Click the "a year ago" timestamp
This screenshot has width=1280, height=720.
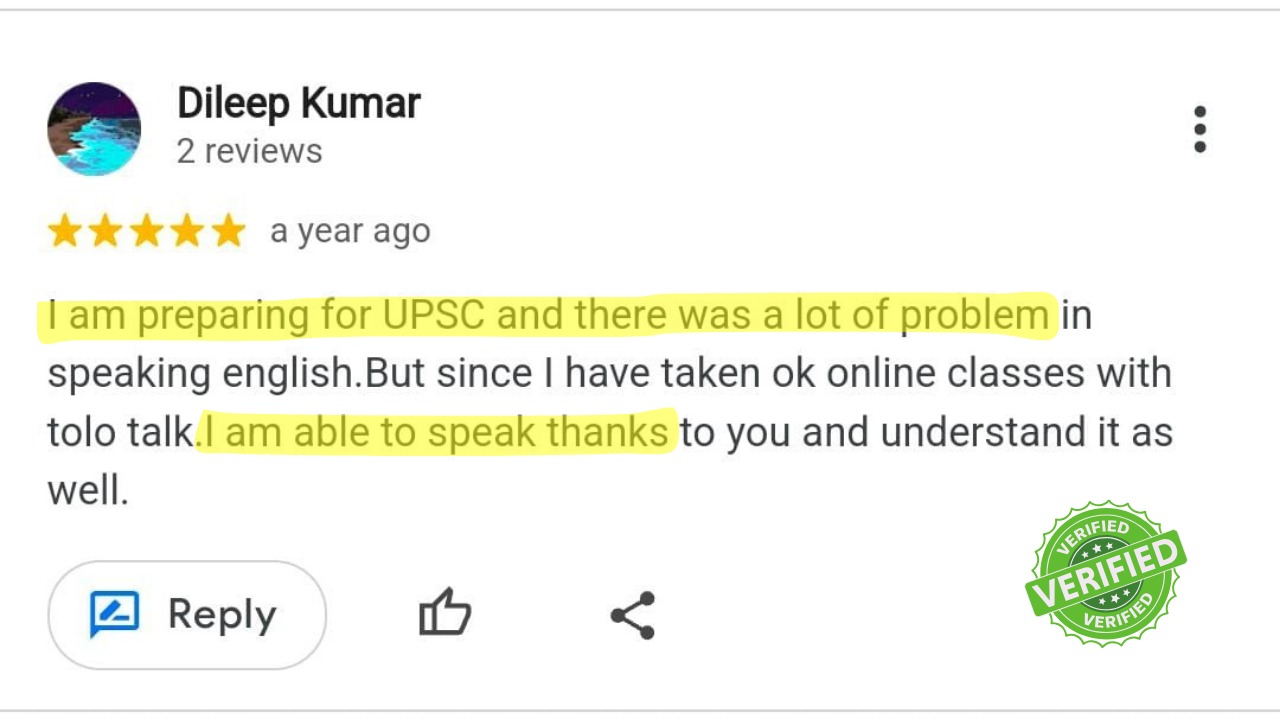(x=350, y=231)
